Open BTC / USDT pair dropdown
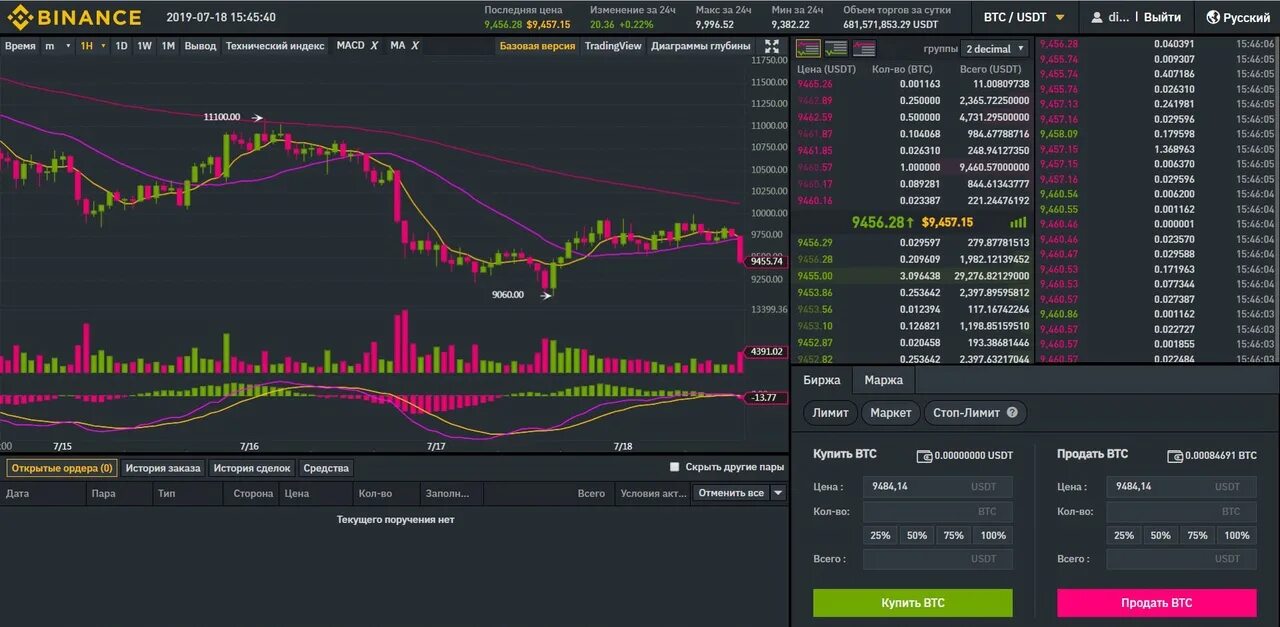This screenshot has width=1280, height=627. [1025, 17]
